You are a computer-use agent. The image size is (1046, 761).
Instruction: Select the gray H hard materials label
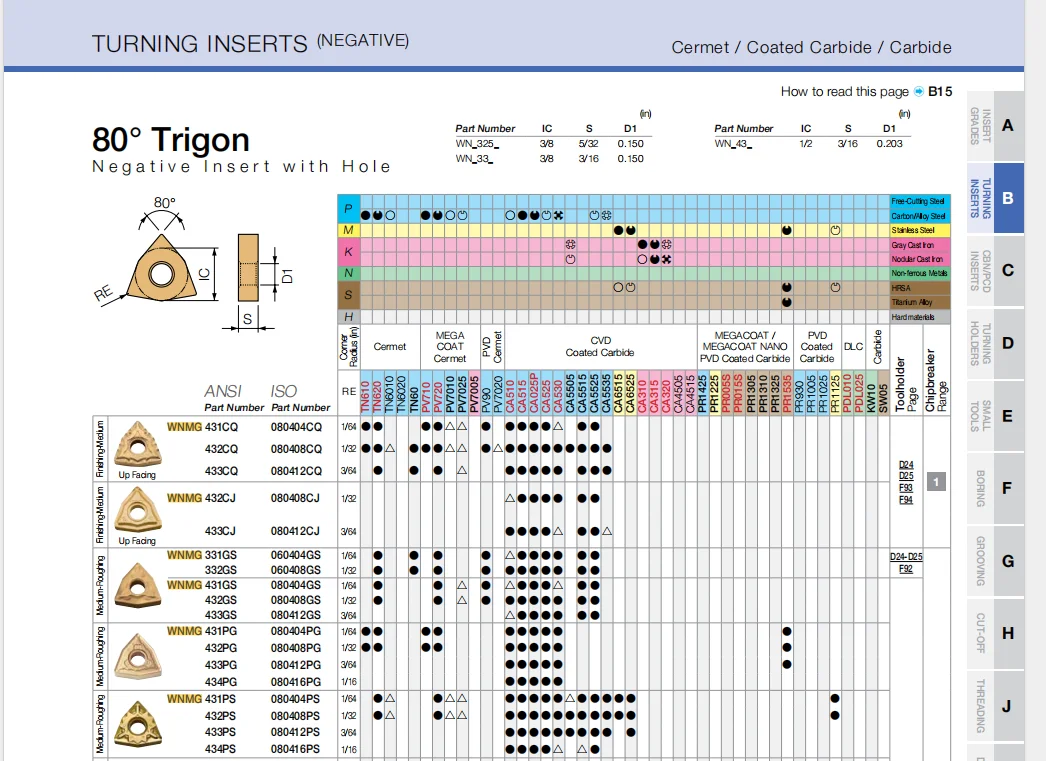pyautogui.click(x=348, y=317)
